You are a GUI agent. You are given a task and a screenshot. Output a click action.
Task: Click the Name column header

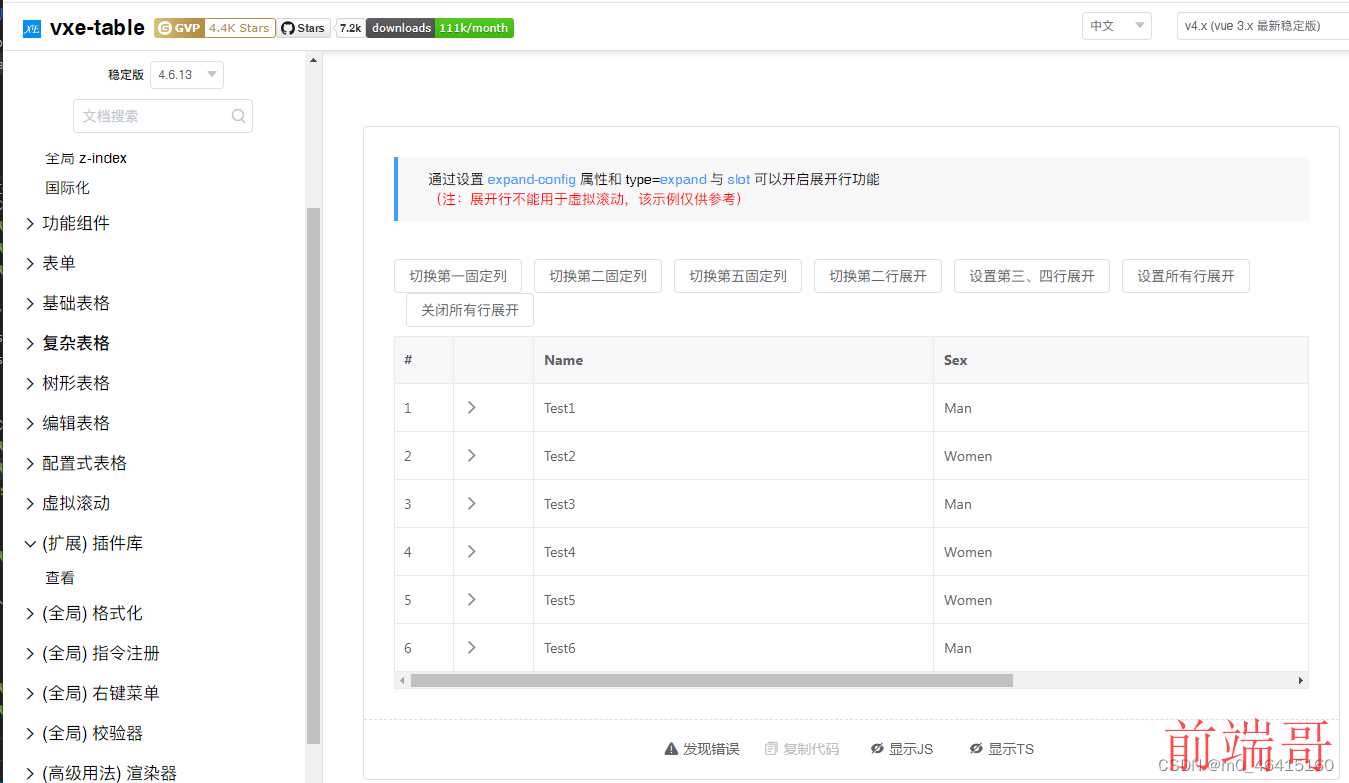733,360
